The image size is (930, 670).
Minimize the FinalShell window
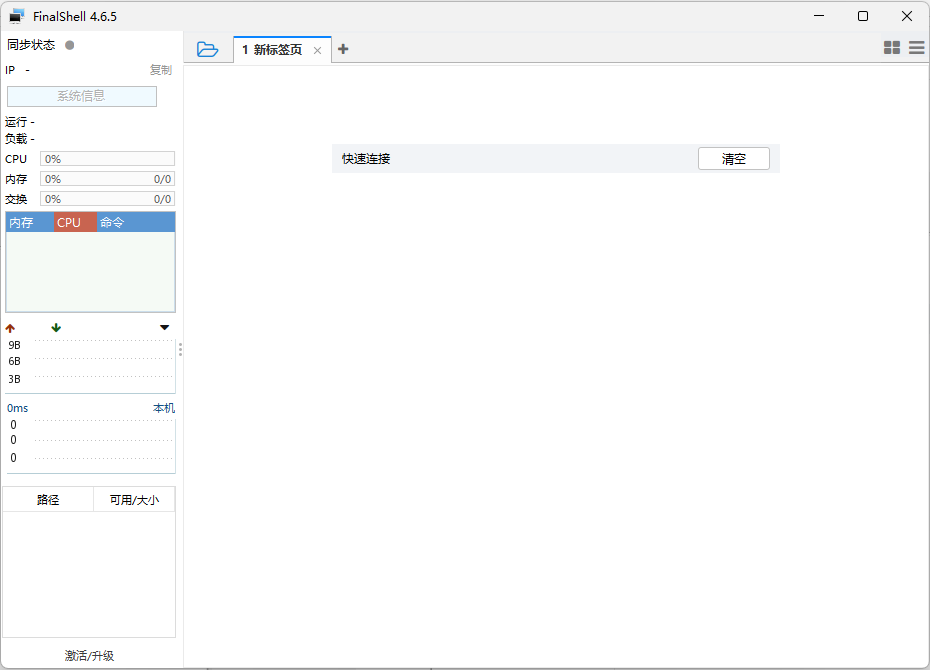click(819, 16)
